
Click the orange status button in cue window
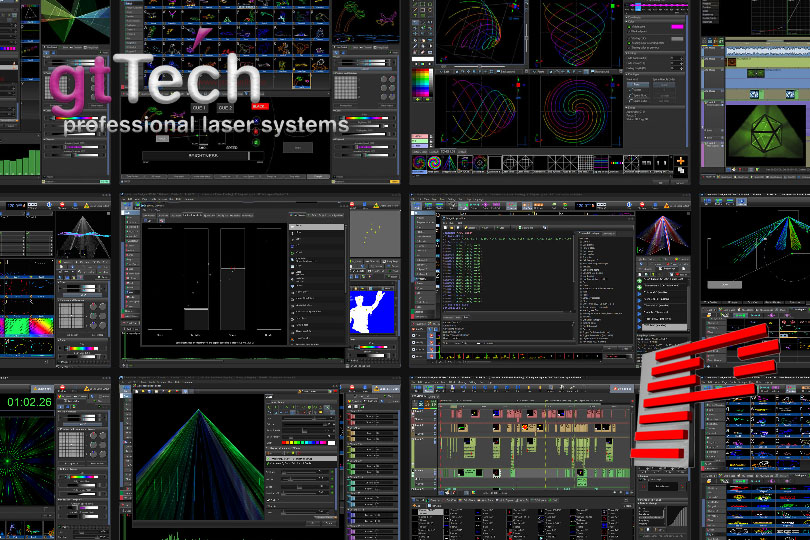click(395, 181)
